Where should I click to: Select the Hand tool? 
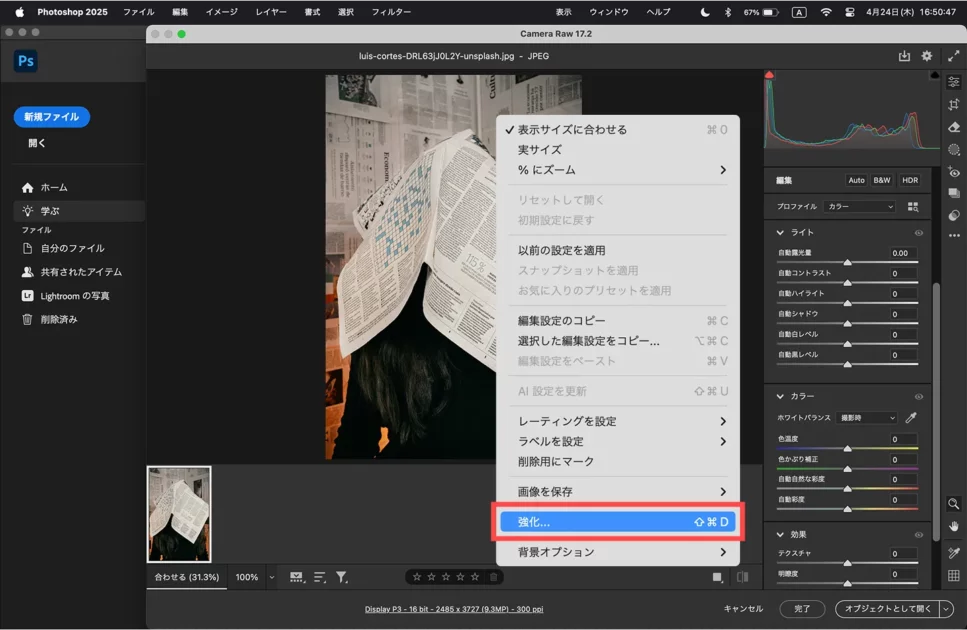click(954, 526)
